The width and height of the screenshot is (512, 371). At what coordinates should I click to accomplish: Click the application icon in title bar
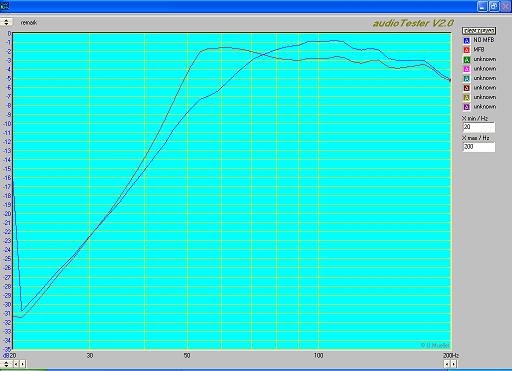[x=5, y=6]
